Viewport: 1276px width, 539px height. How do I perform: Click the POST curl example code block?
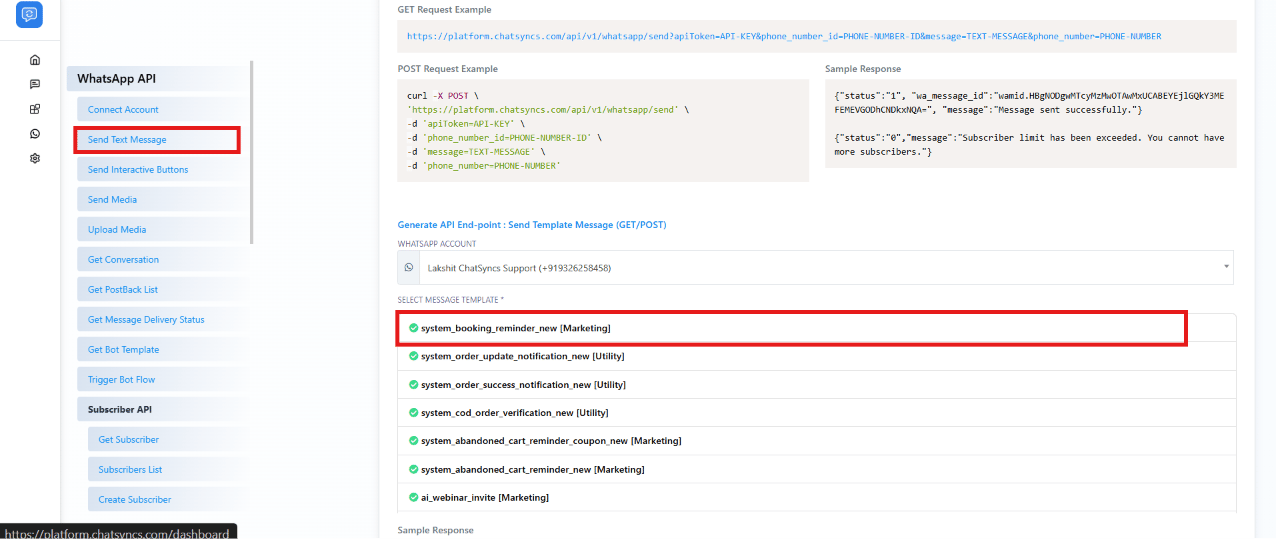(603, 131)
